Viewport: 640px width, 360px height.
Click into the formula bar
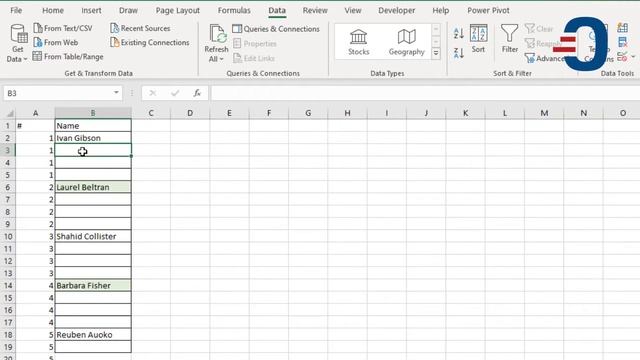click(424, 93)
